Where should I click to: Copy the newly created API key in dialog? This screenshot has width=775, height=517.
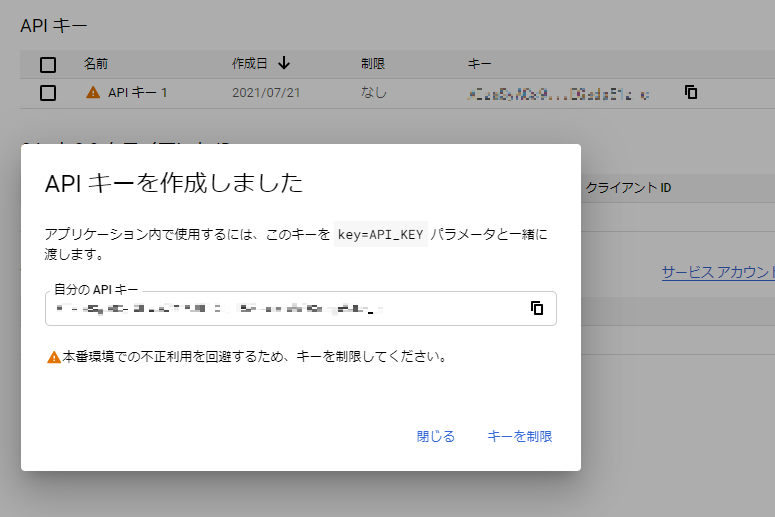point(537,308)
